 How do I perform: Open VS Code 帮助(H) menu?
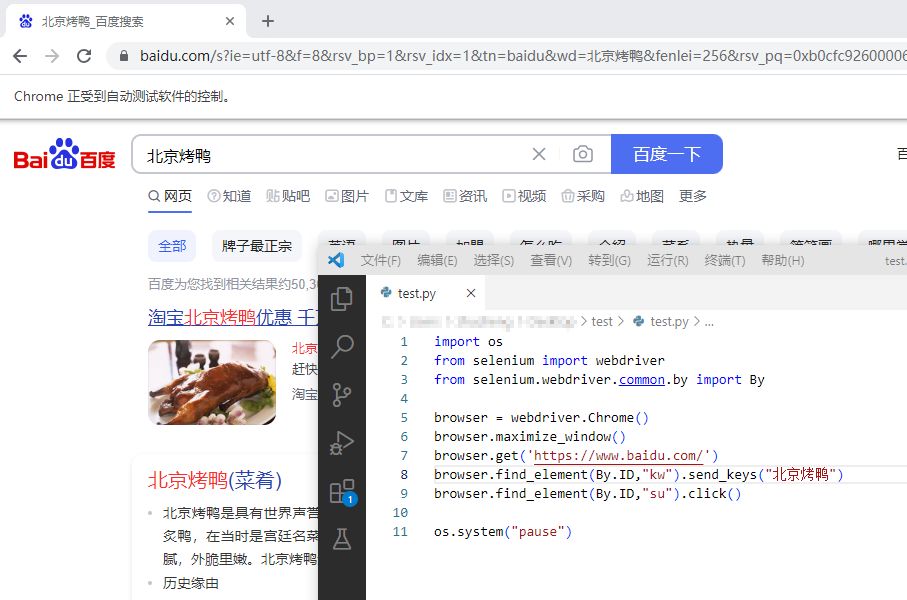tap(783, 260)
